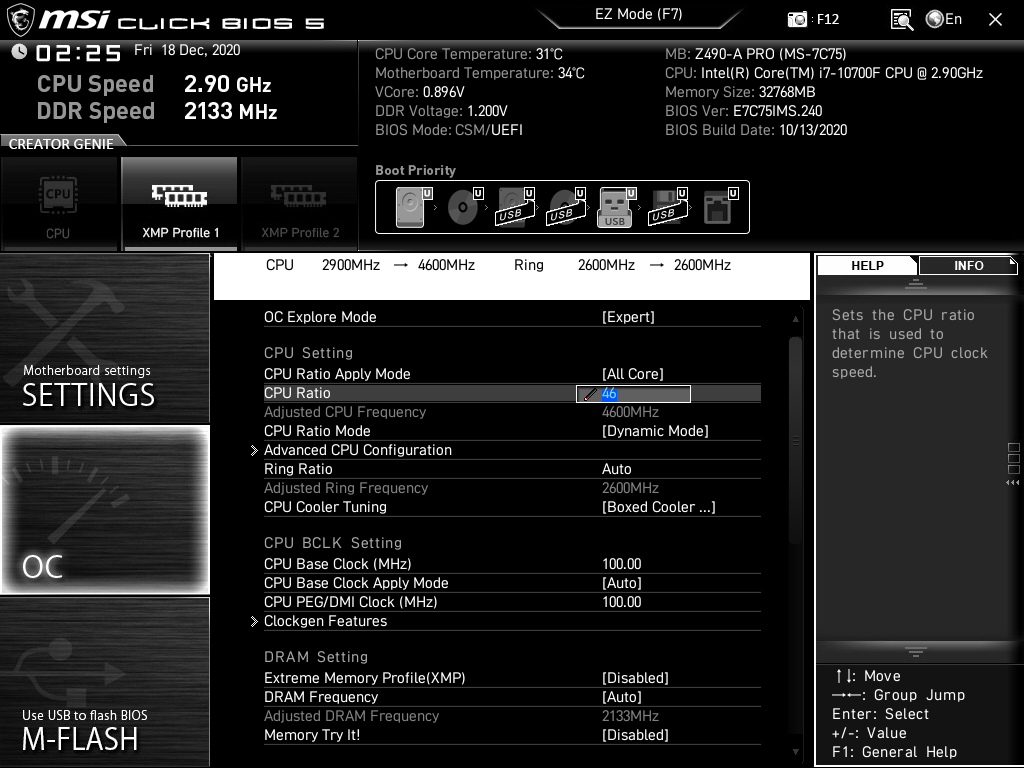1024x768 pixels.
Task: Click the pencil edit icon in CPU Ratio
Action: tap(590, 394)
